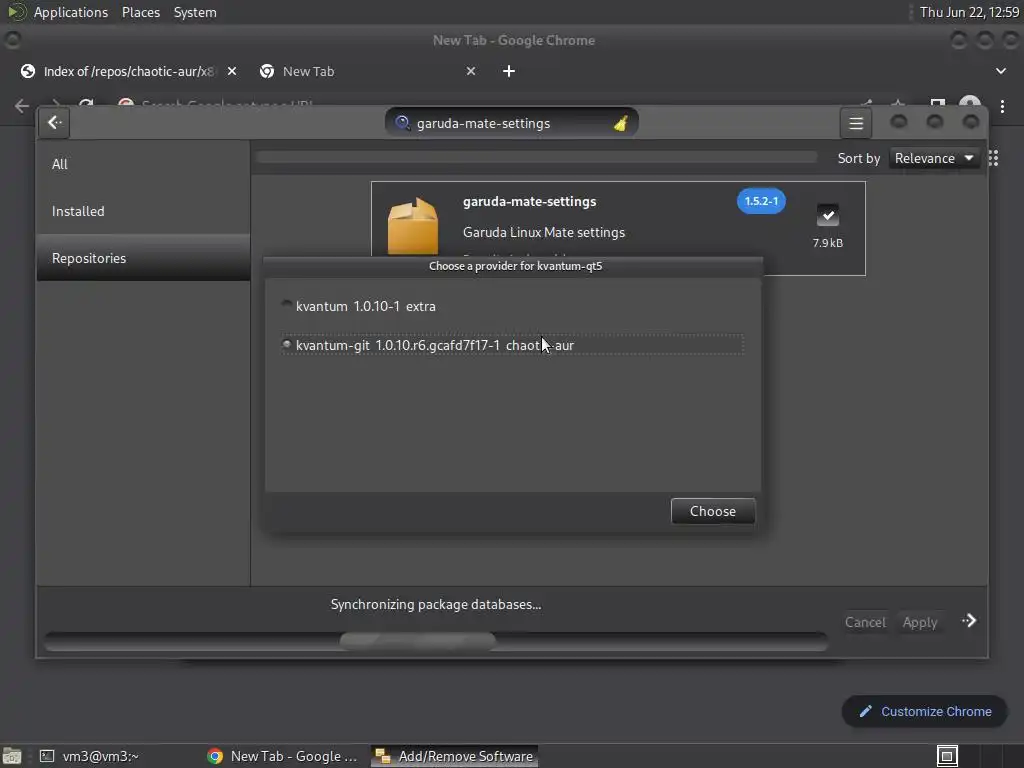1024x768 pixels.
Task: Click the Choose button in the provider dialog
Action: (x=712, y=511)
